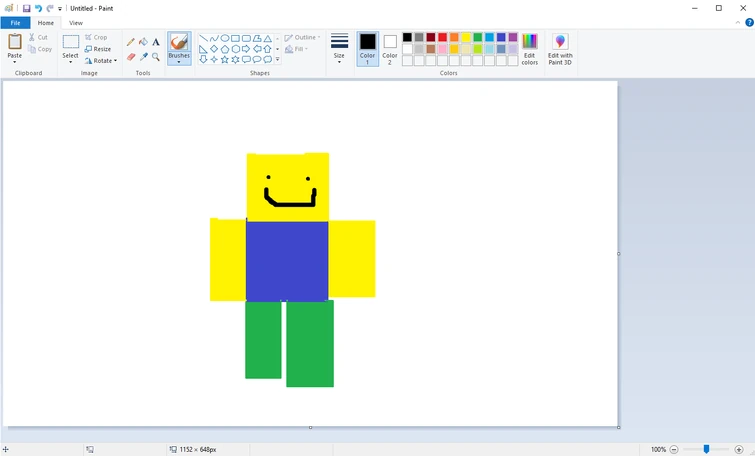
Task: Open the Size line thickness dropdown
Action: (339, 49)
